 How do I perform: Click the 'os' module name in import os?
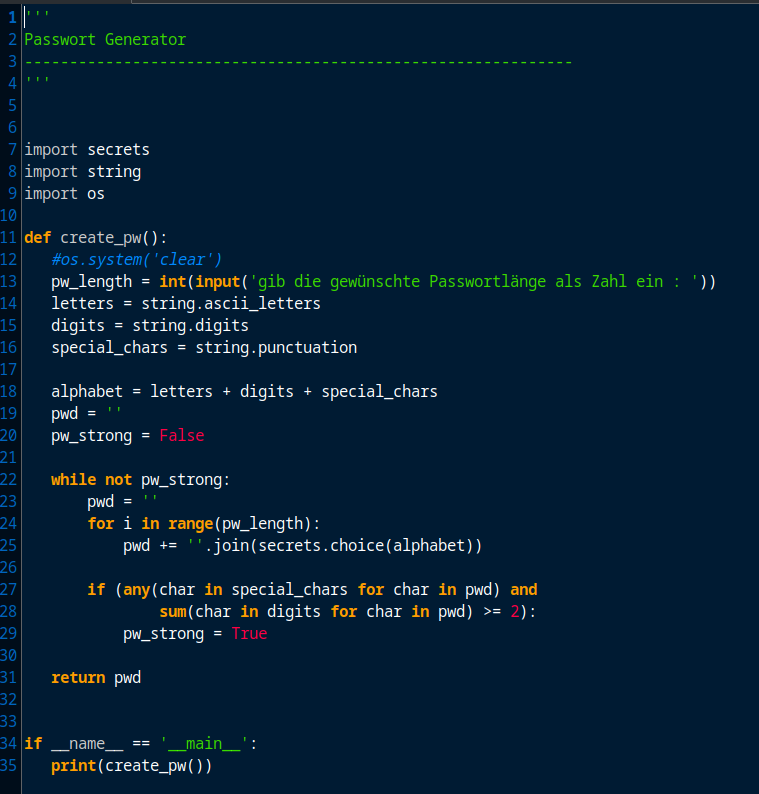tap(96, 194)
